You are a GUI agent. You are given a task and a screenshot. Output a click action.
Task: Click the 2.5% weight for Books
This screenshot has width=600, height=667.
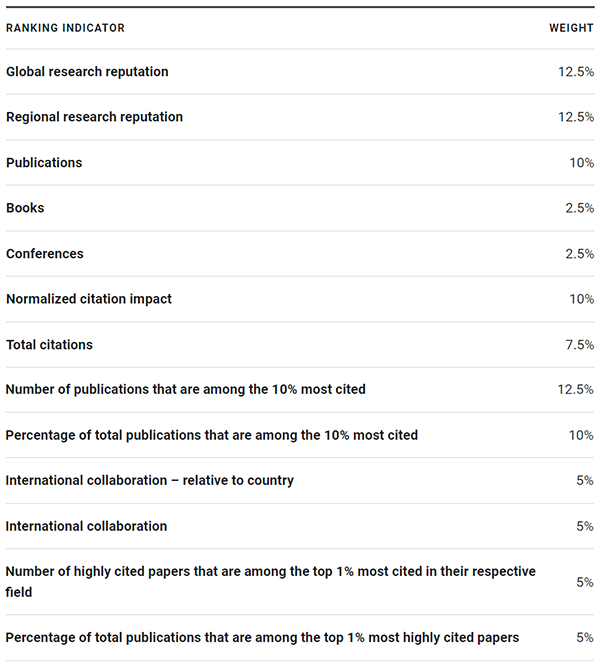[x=579, y=208]
